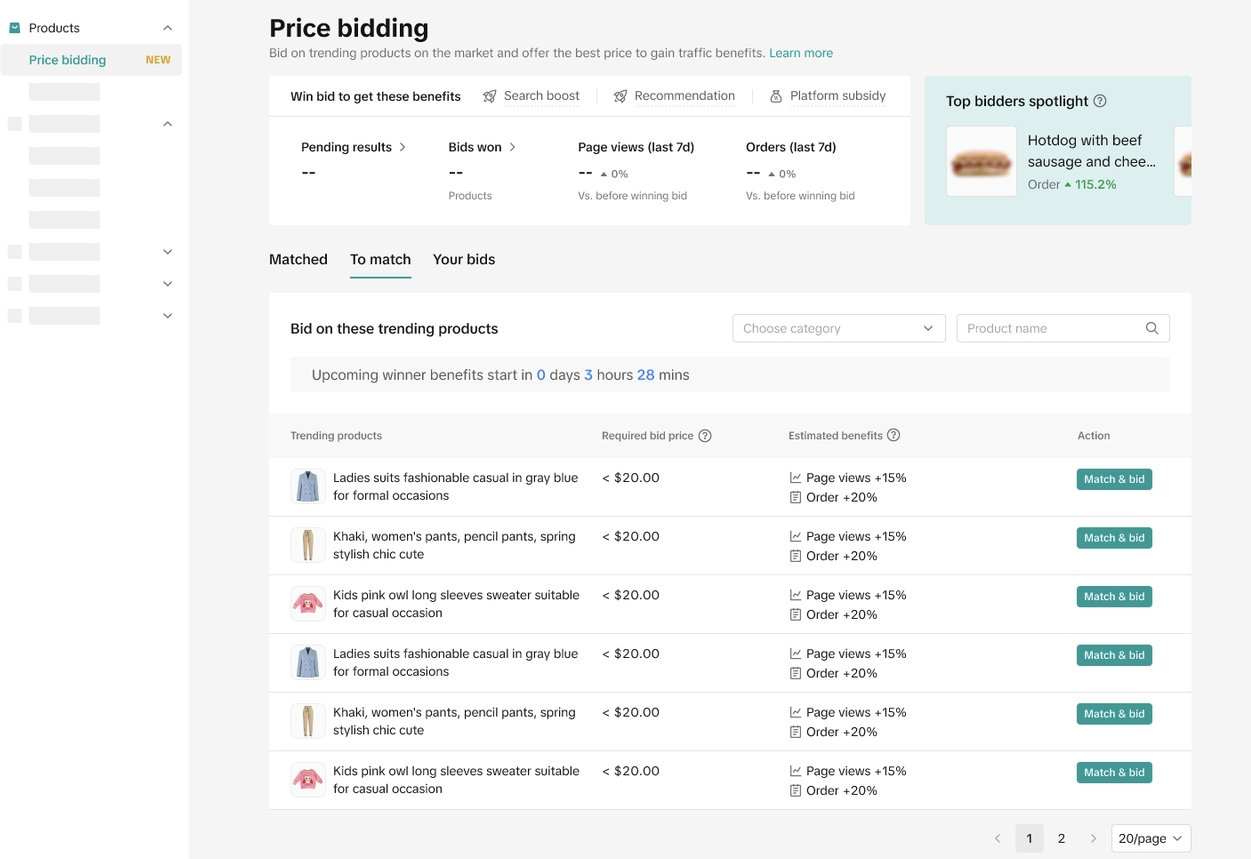The image size is (1251, 859).
Task: Click the Platform subsidy money bag icon
Action: [x=776, y=96]
